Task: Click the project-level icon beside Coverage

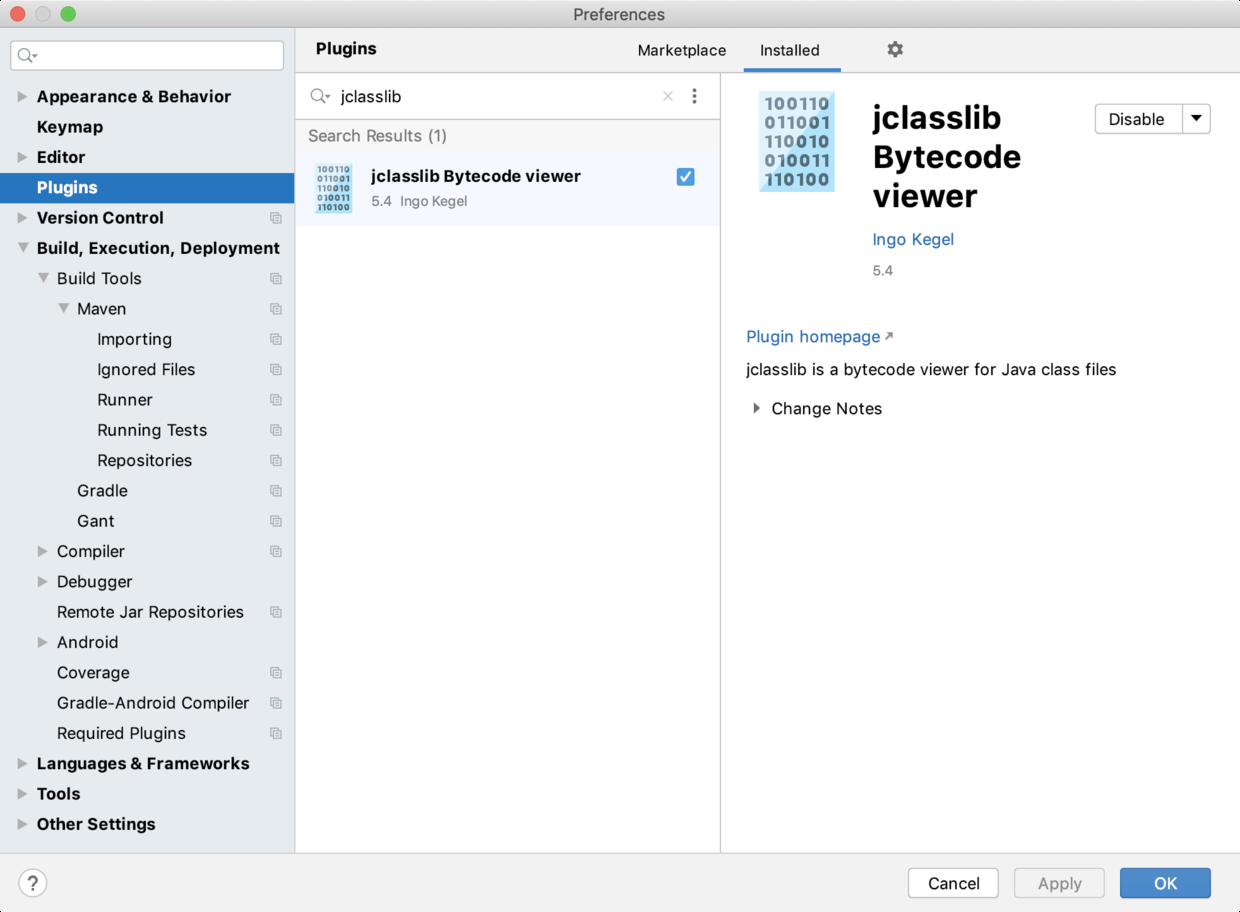Action: click(x=276, y=673)
